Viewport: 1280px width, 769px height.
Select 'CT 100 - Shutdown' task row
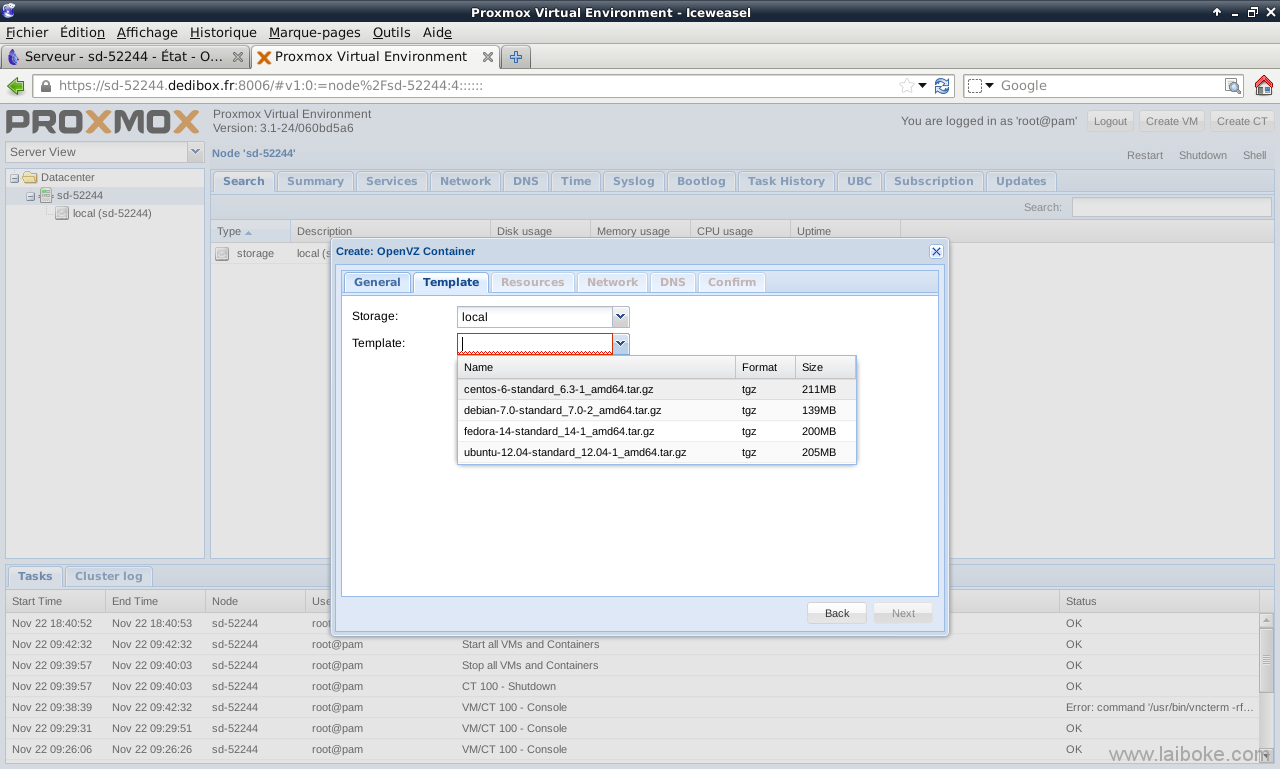coord(632,686)
